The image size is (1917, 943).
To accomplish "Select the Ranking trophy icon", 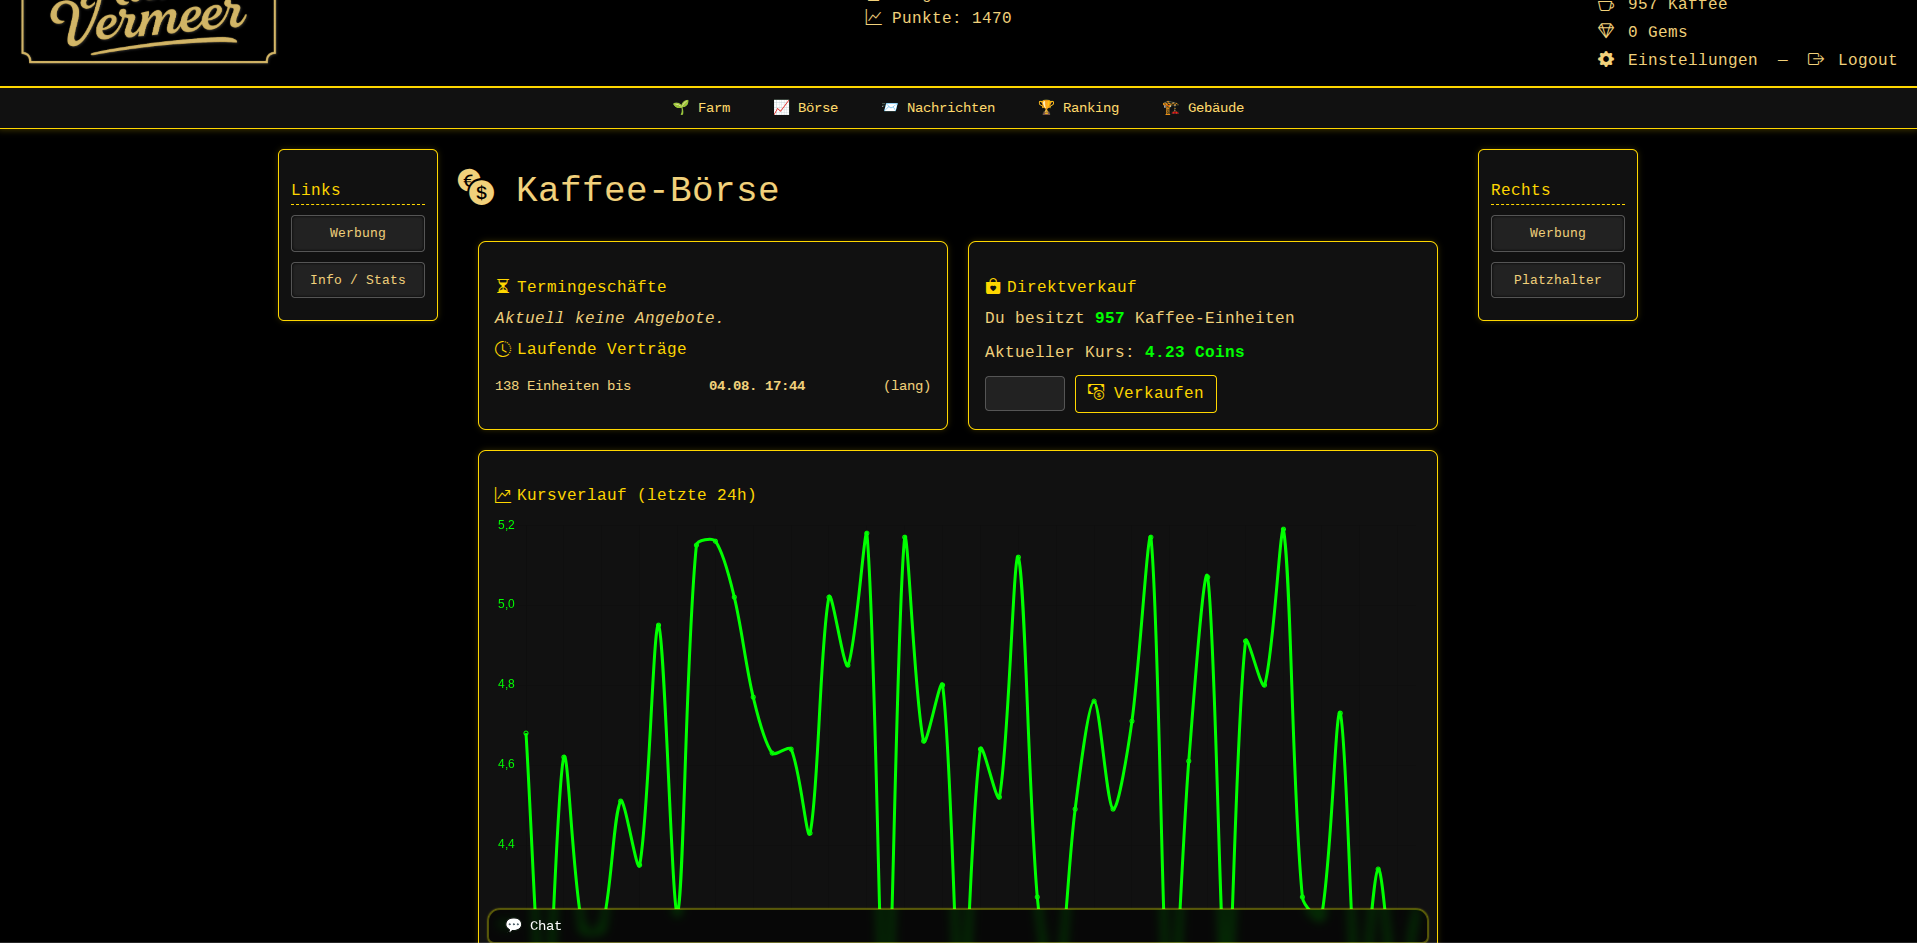I will pos(1046,107).
